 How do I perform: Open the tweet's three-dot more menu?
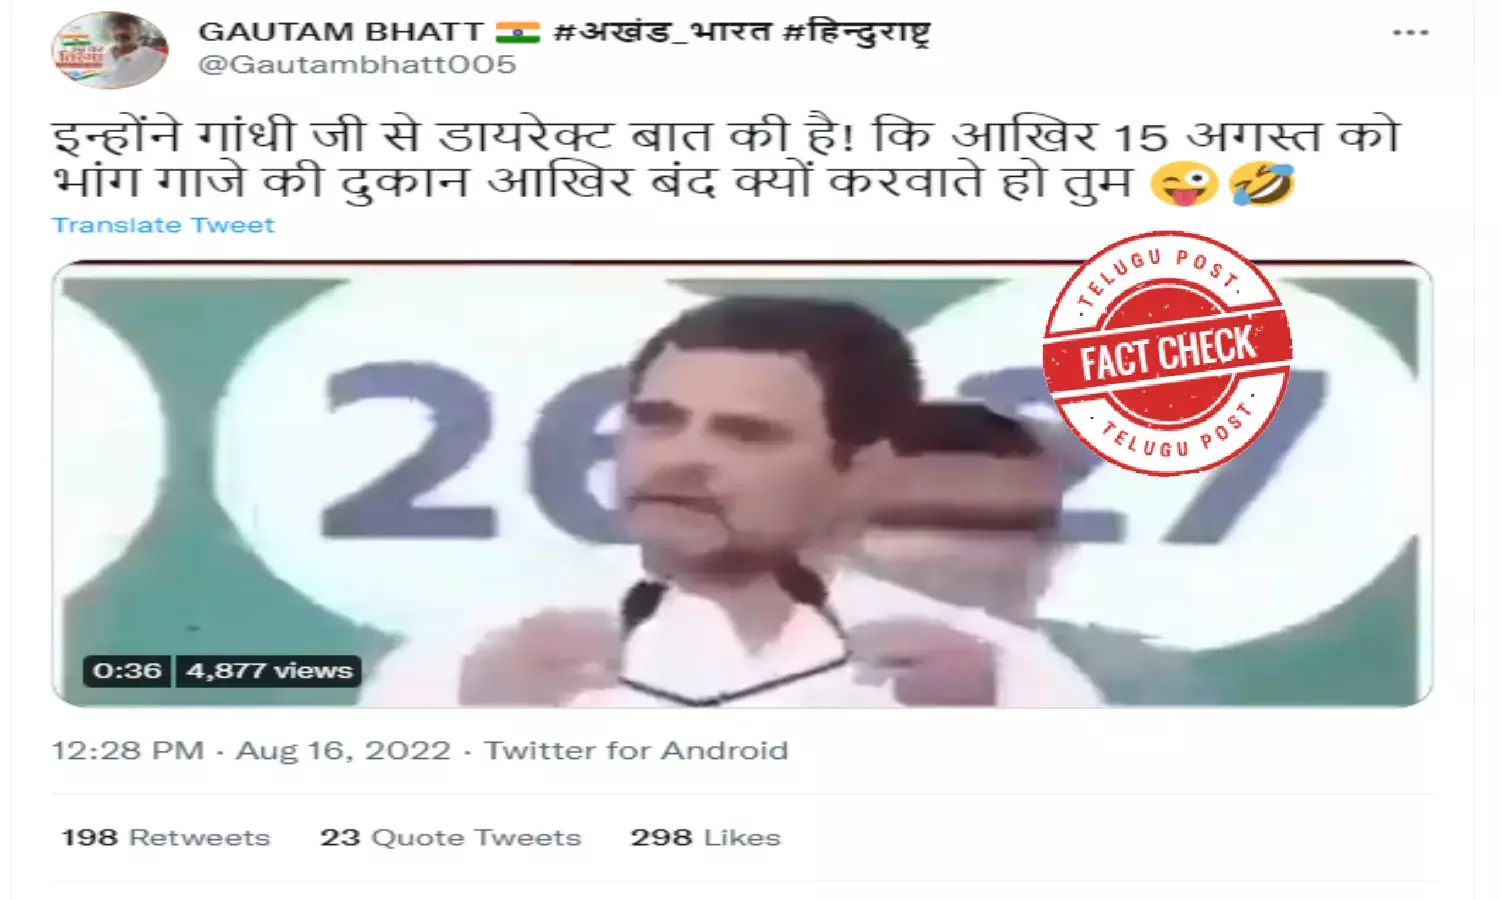click(x=1410, y=33)
